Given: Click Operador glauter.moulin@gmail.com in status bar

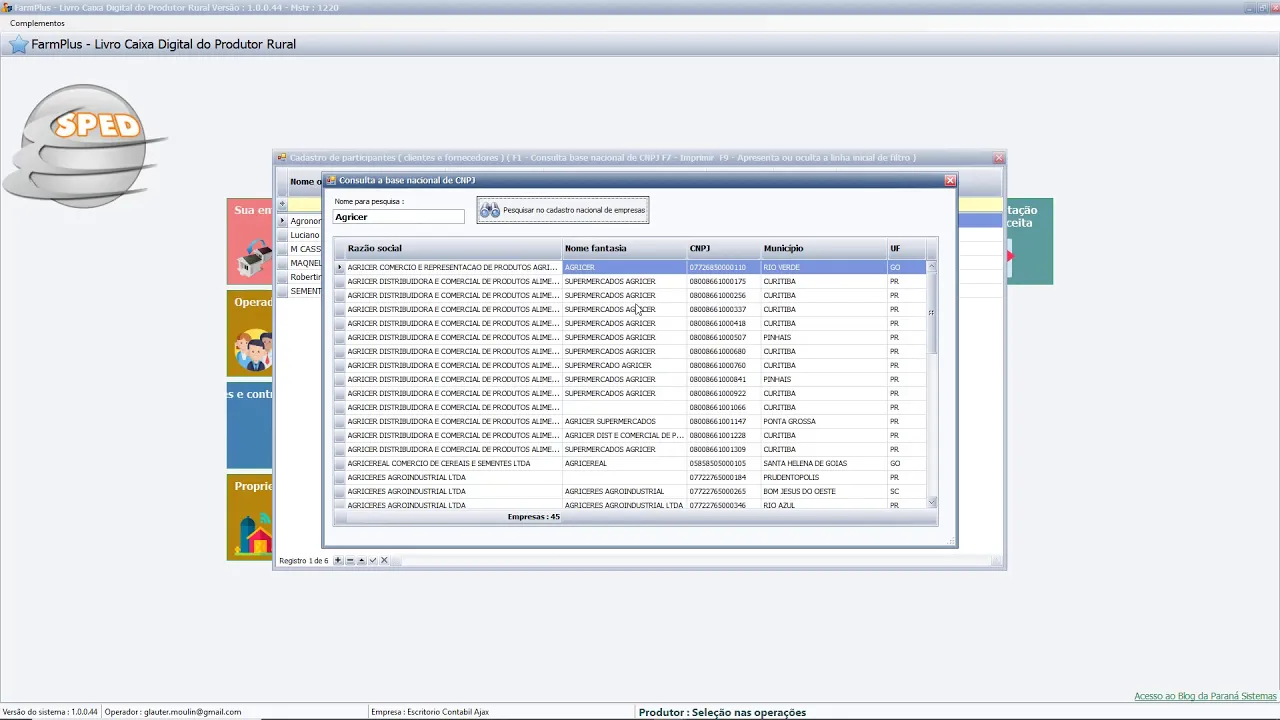Looking at the screenshot, I should pyautogui.click(x=173, y=712).
